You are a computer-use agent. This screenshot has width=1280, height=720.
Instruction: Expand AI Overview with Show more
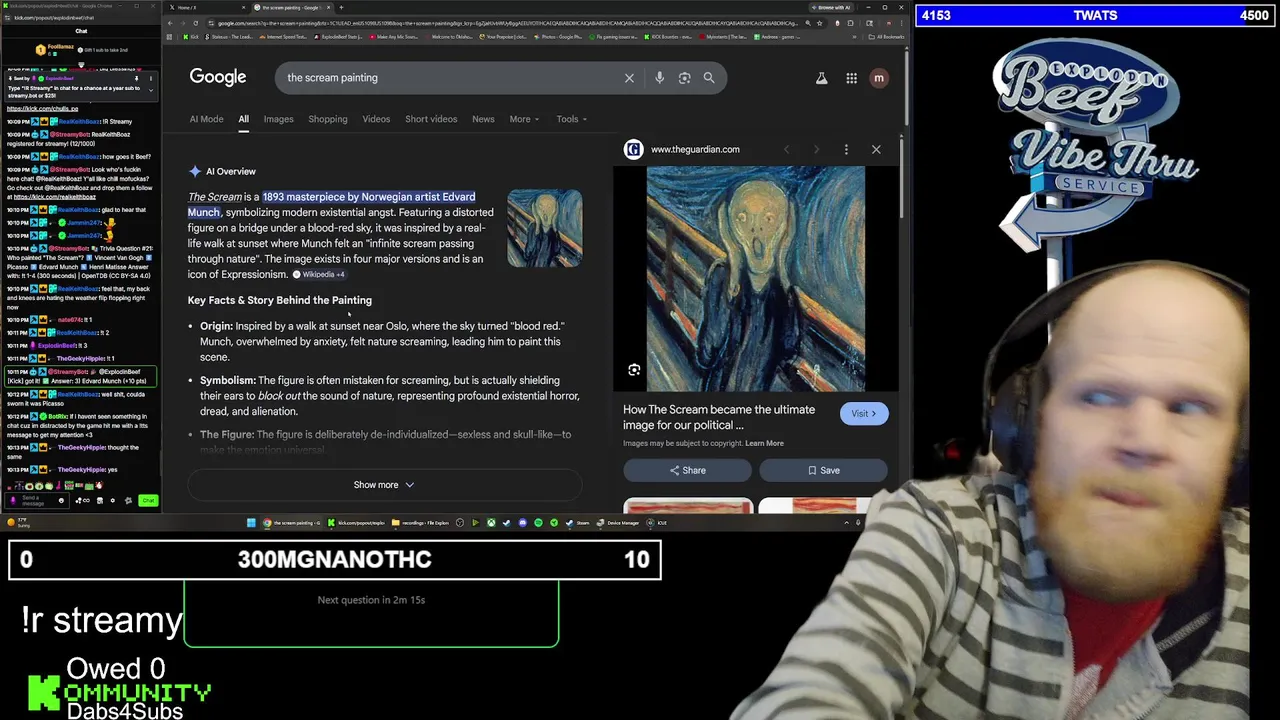384,485
